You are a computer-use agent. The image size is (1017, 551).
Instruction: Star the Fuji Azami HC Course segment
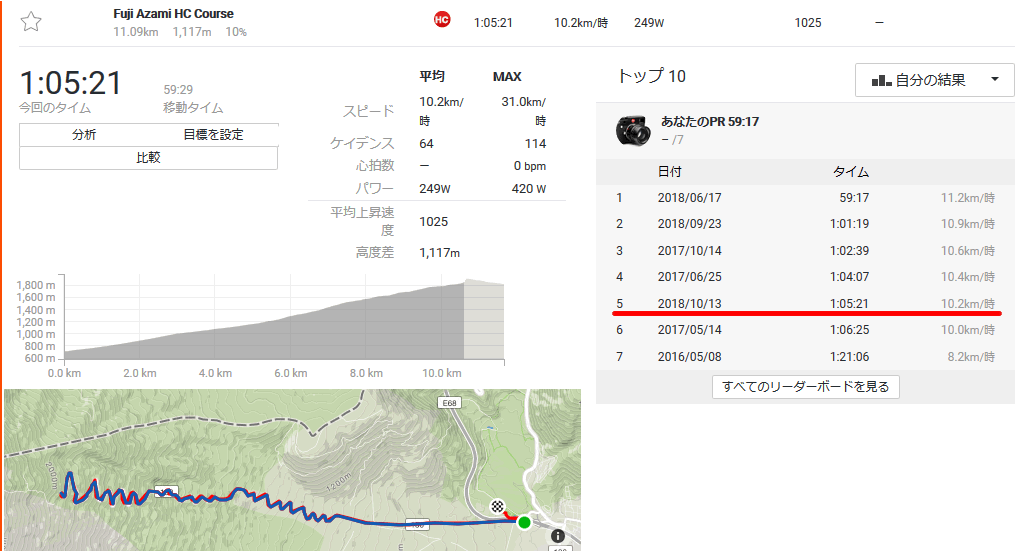(x=30, y=22)
